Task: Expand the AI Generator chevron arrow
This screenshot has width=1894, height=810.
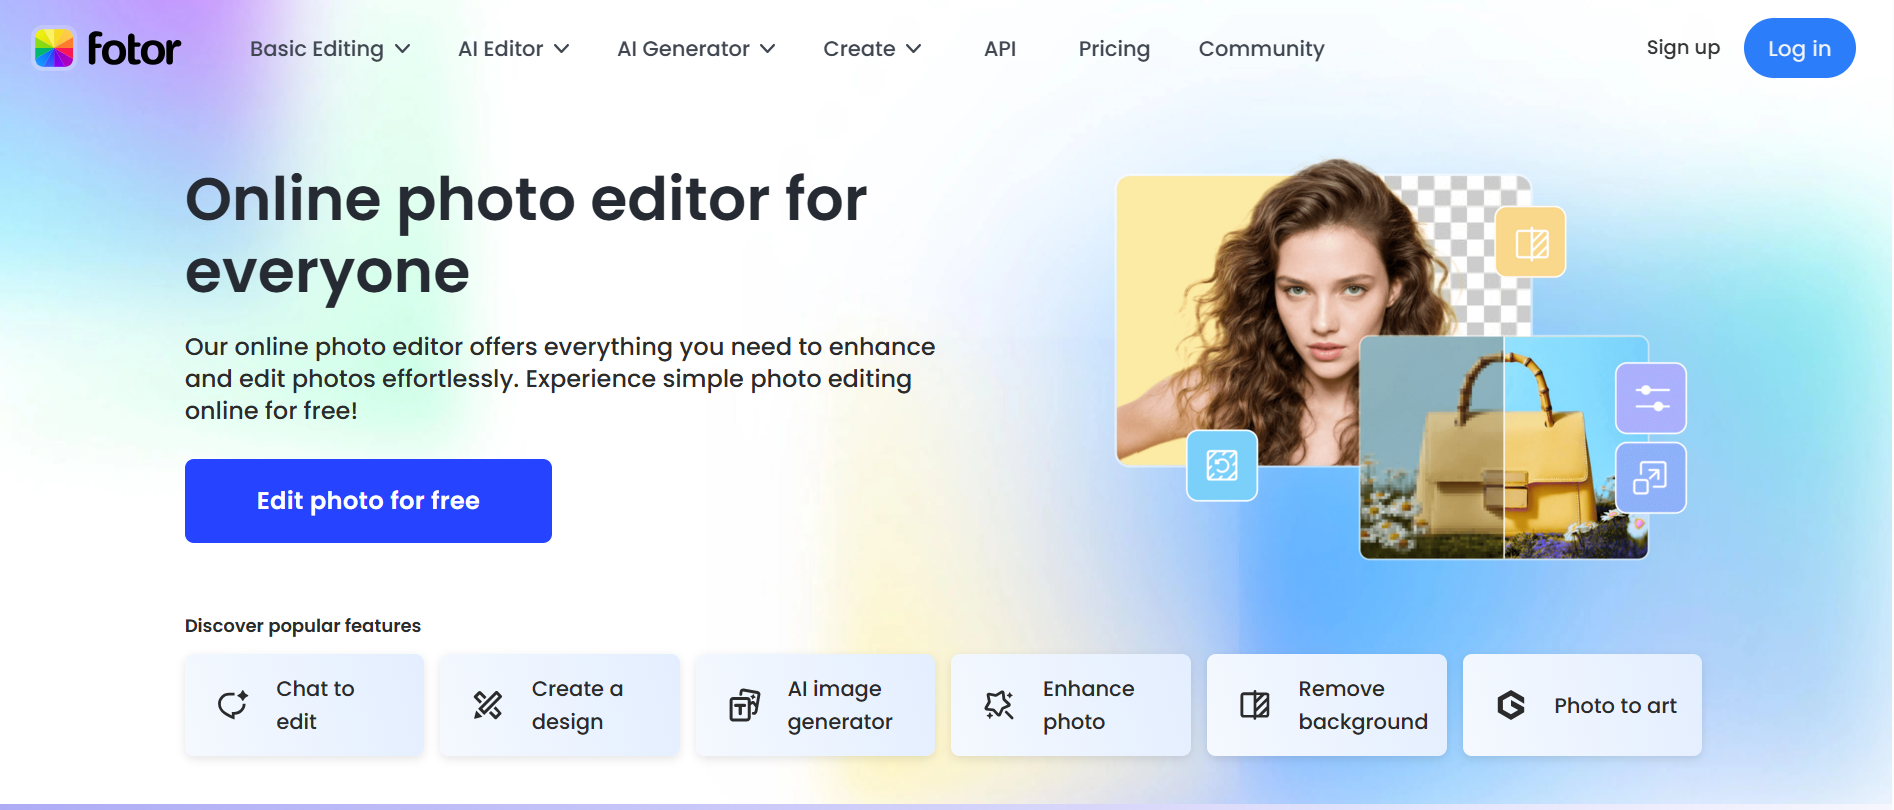Action: click(x=768, y=49)
